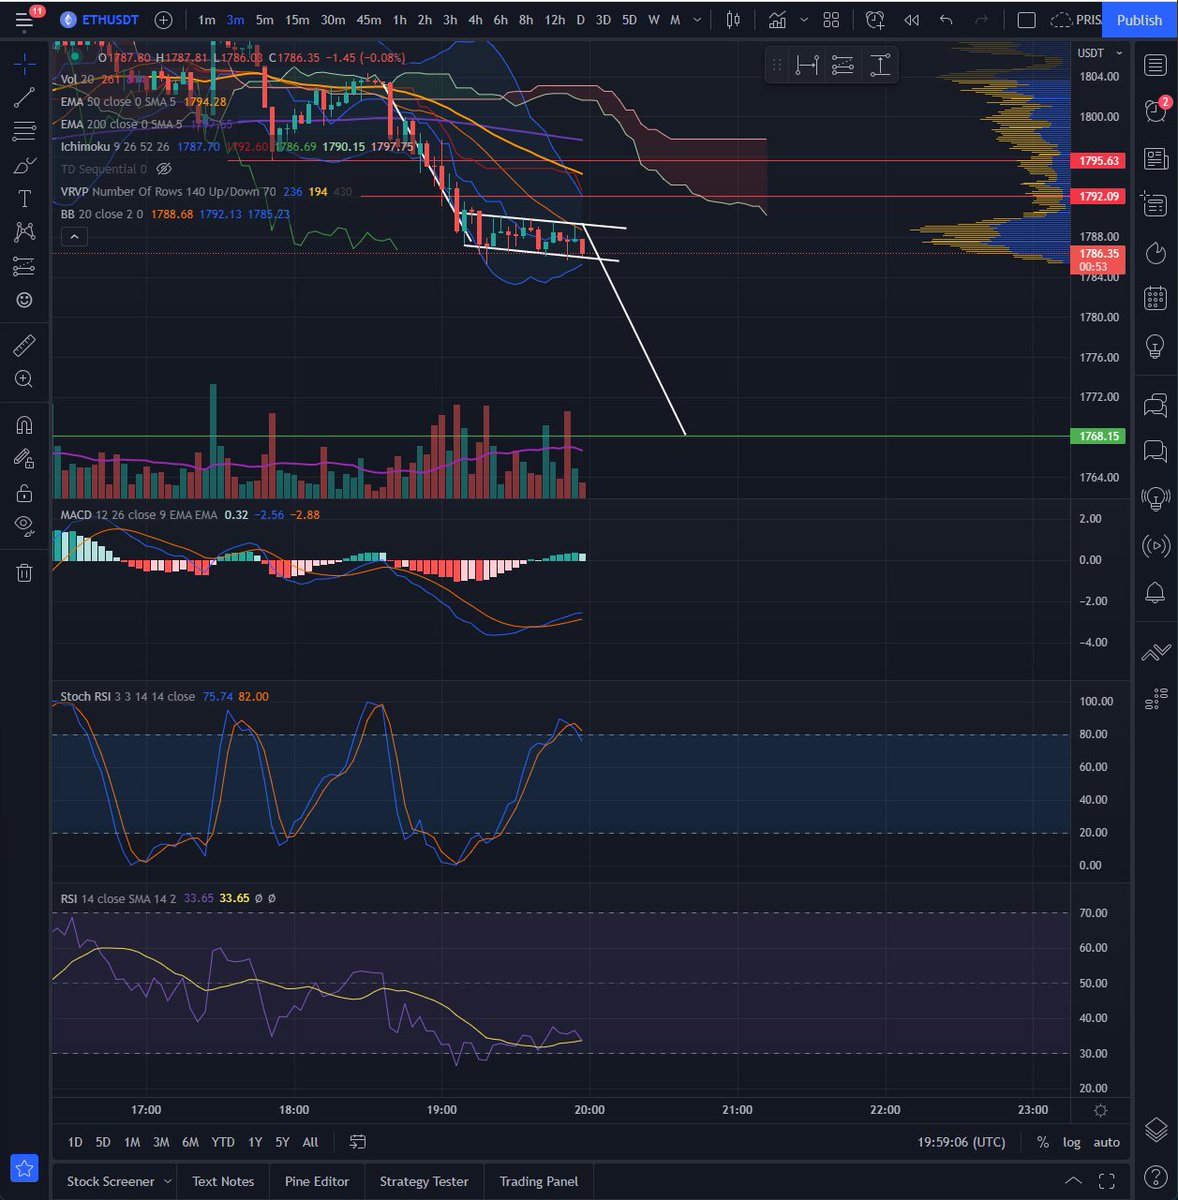Expand the timeframe list dropdown arrow
This screenshot has width=1178, height=1200.
697,20
